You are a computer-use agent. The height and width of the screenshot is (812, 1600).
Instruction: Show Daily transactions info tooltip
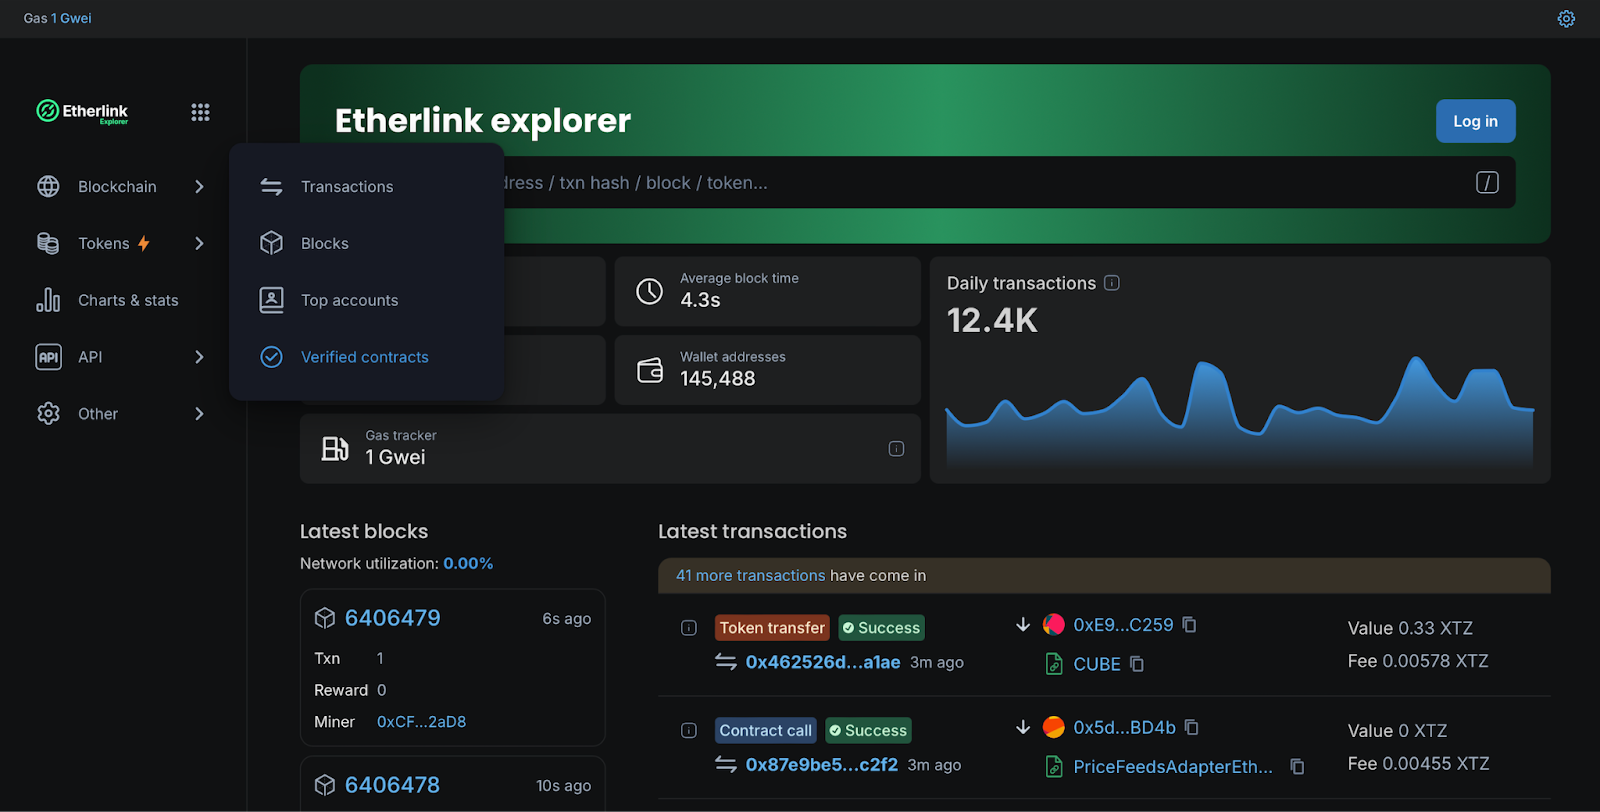pos(1112,283)
